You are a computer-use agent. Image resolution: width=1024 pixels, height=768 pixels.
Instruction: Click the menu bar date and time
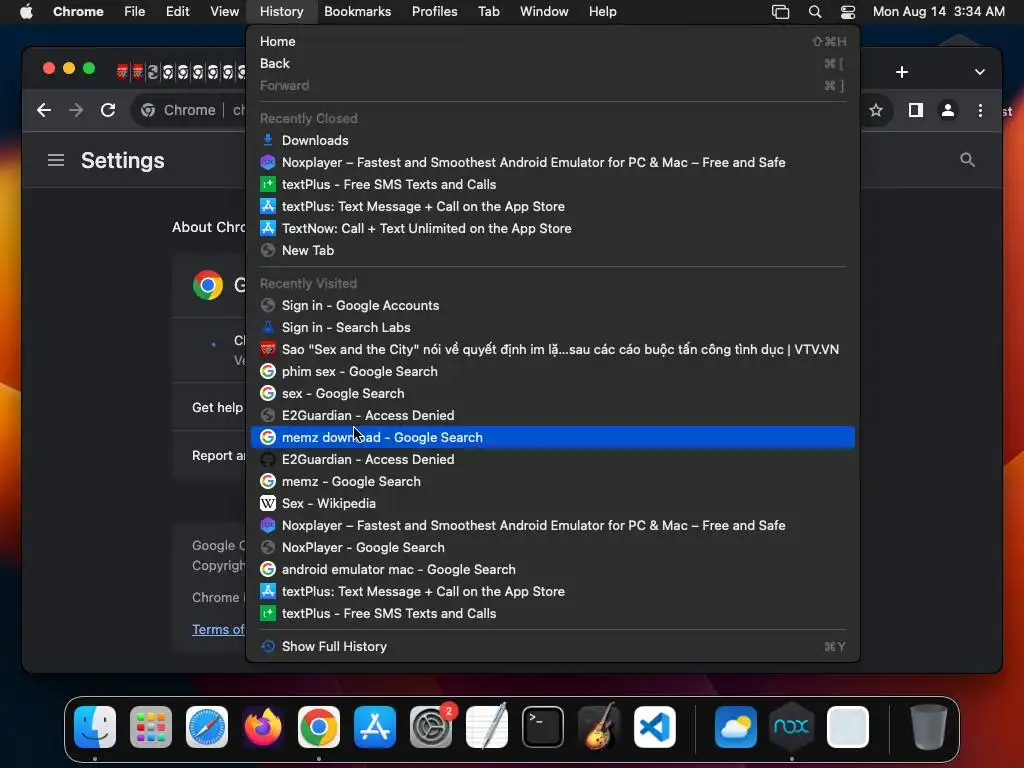[x=938, y=12]
